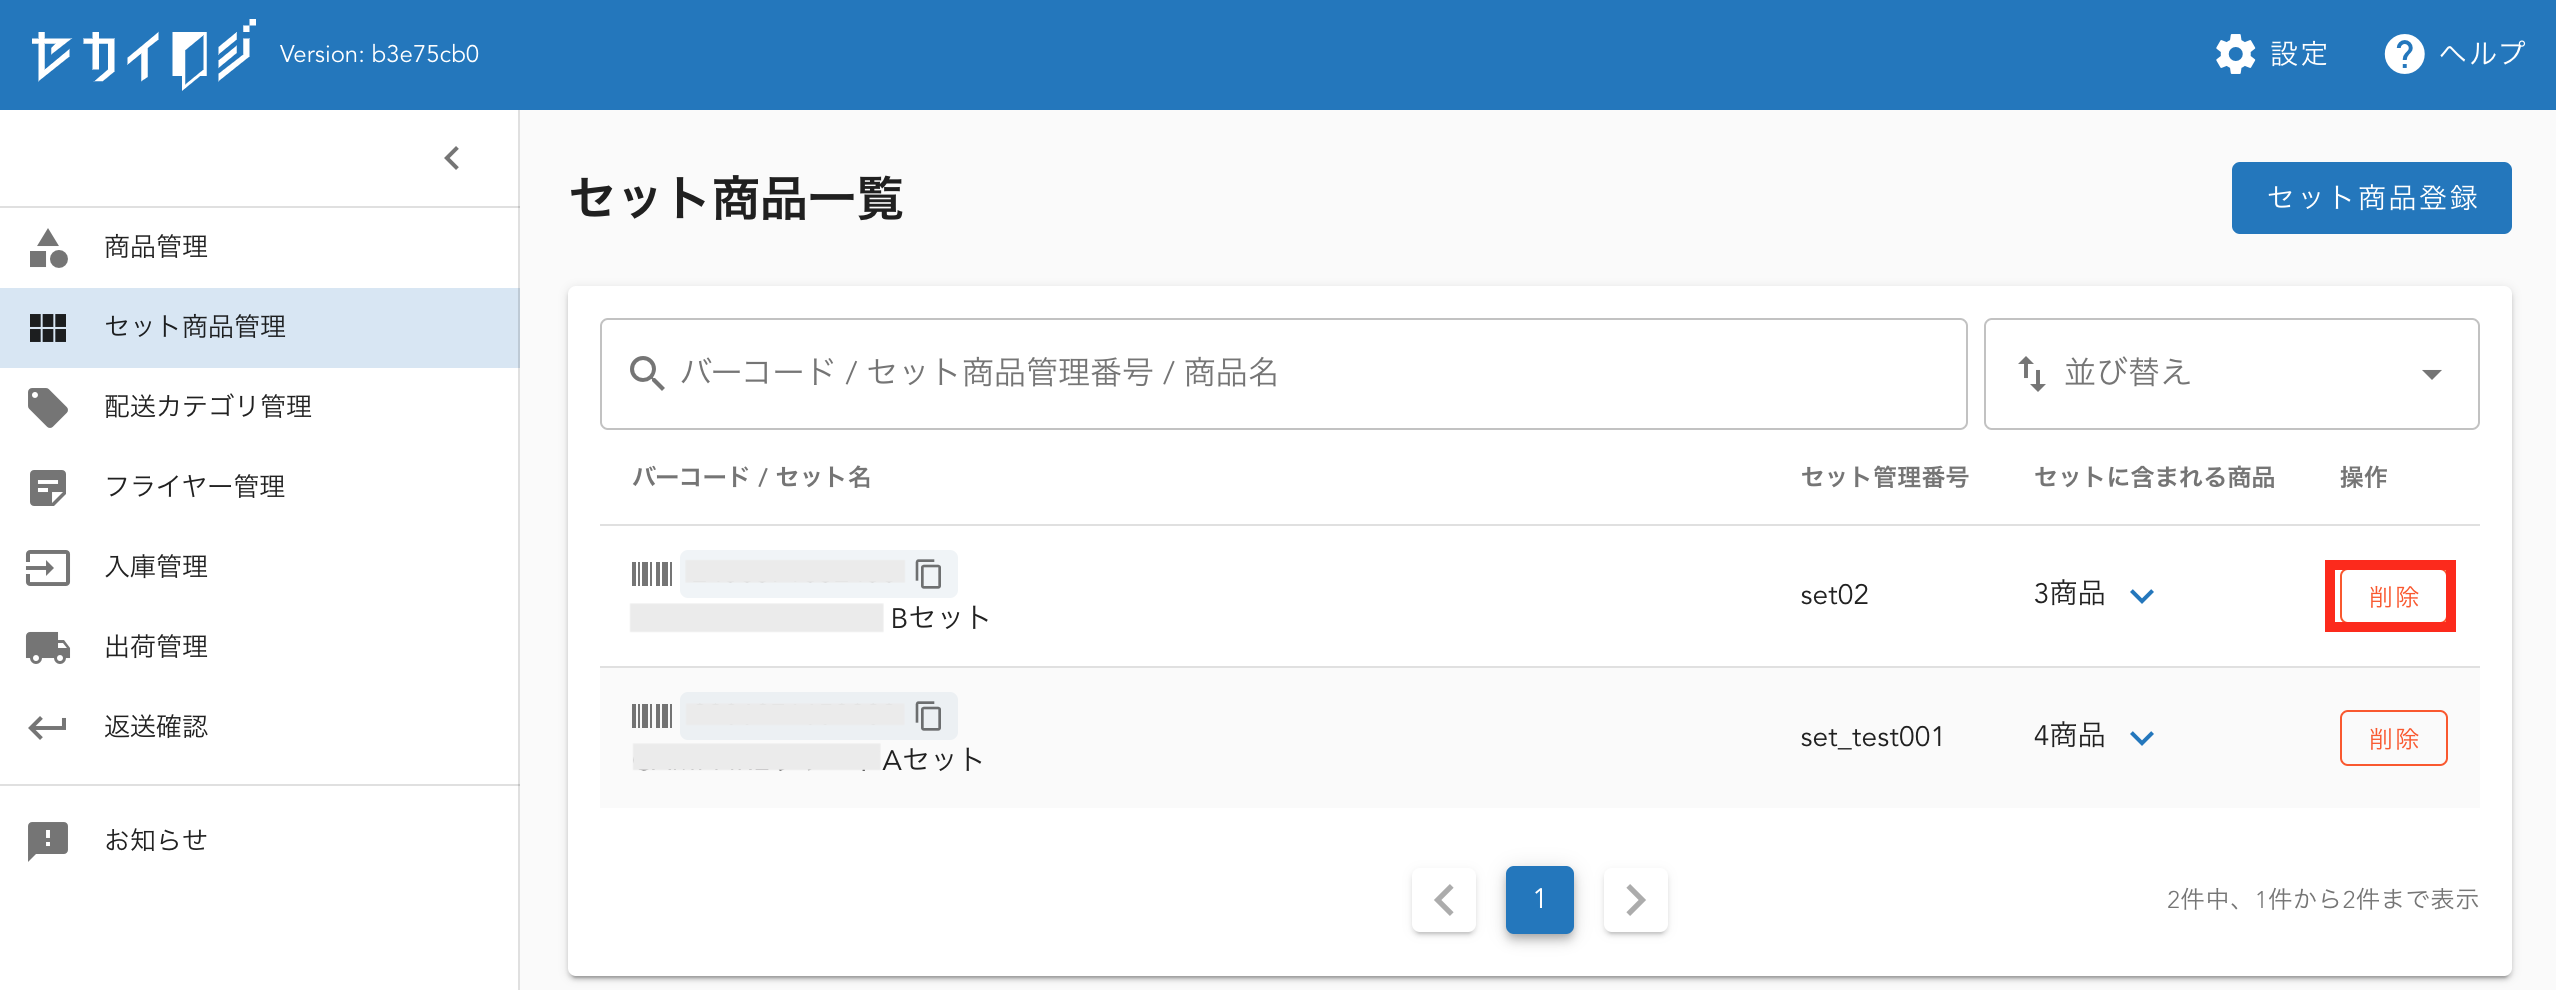
Task: Open 入庫管理 from the sidebar
Action: [156, 567]
